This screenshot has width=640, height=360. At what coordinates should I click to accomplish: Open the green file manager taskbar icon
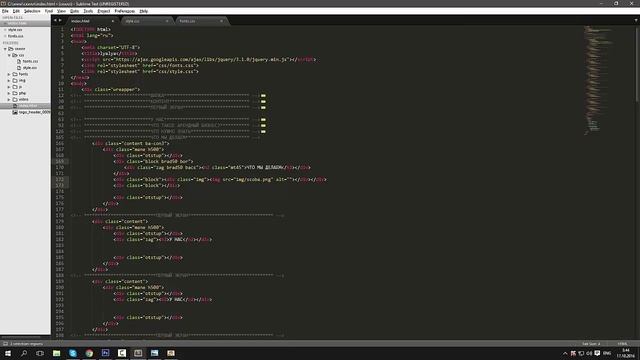tap(56, 353)
